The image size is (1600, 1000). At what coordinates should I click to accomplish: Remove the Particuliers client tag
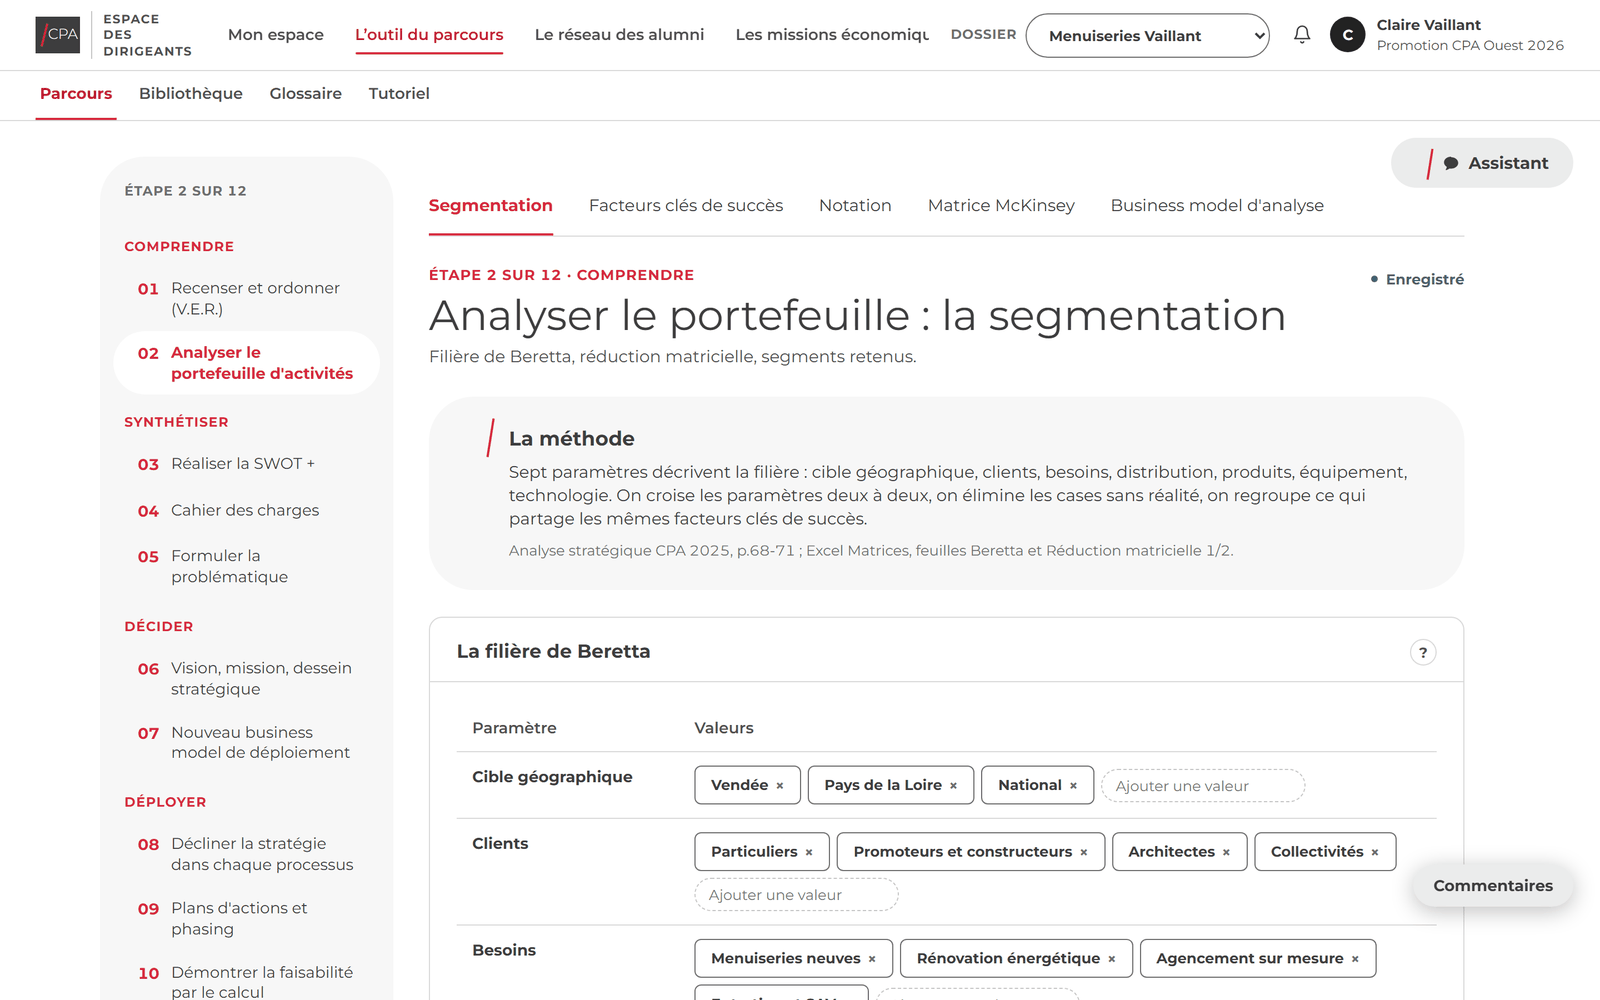809,852
